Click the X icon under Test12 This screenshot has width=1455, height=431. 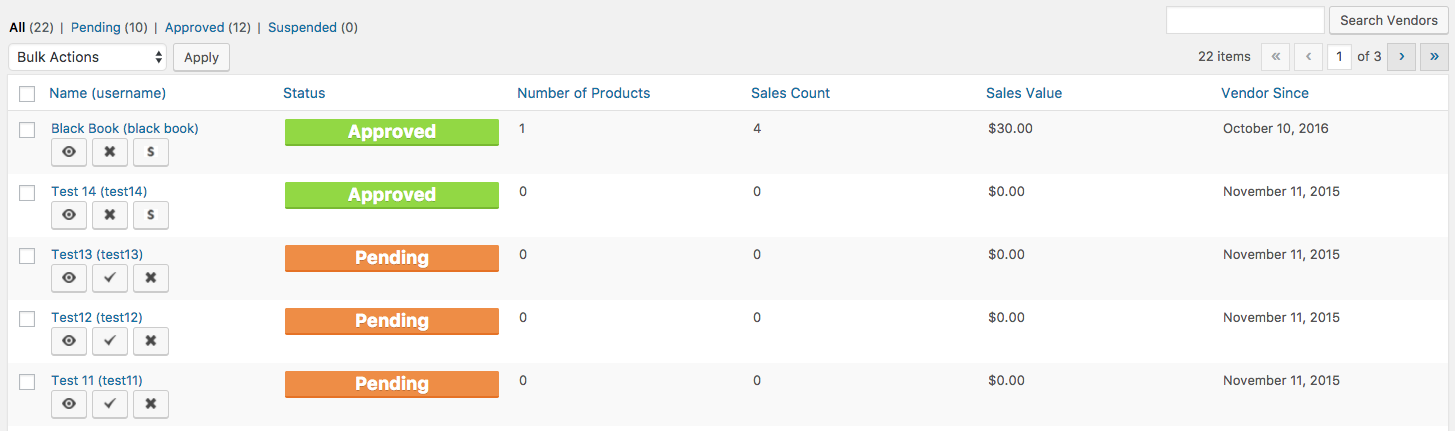(x=151, y=341)
